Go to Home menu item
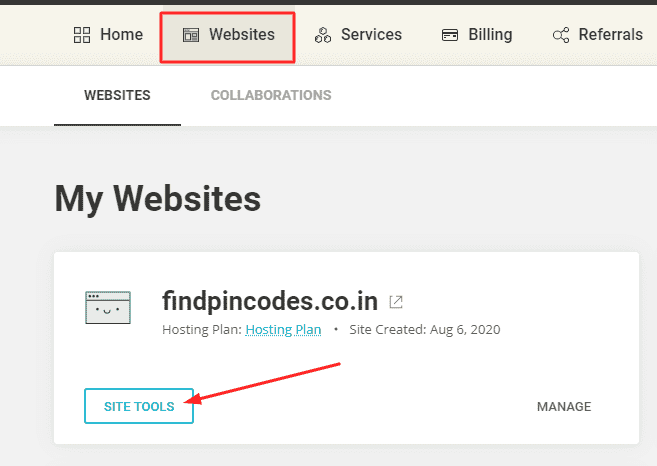Screen dimensions: 657x466 click(108, 35)
